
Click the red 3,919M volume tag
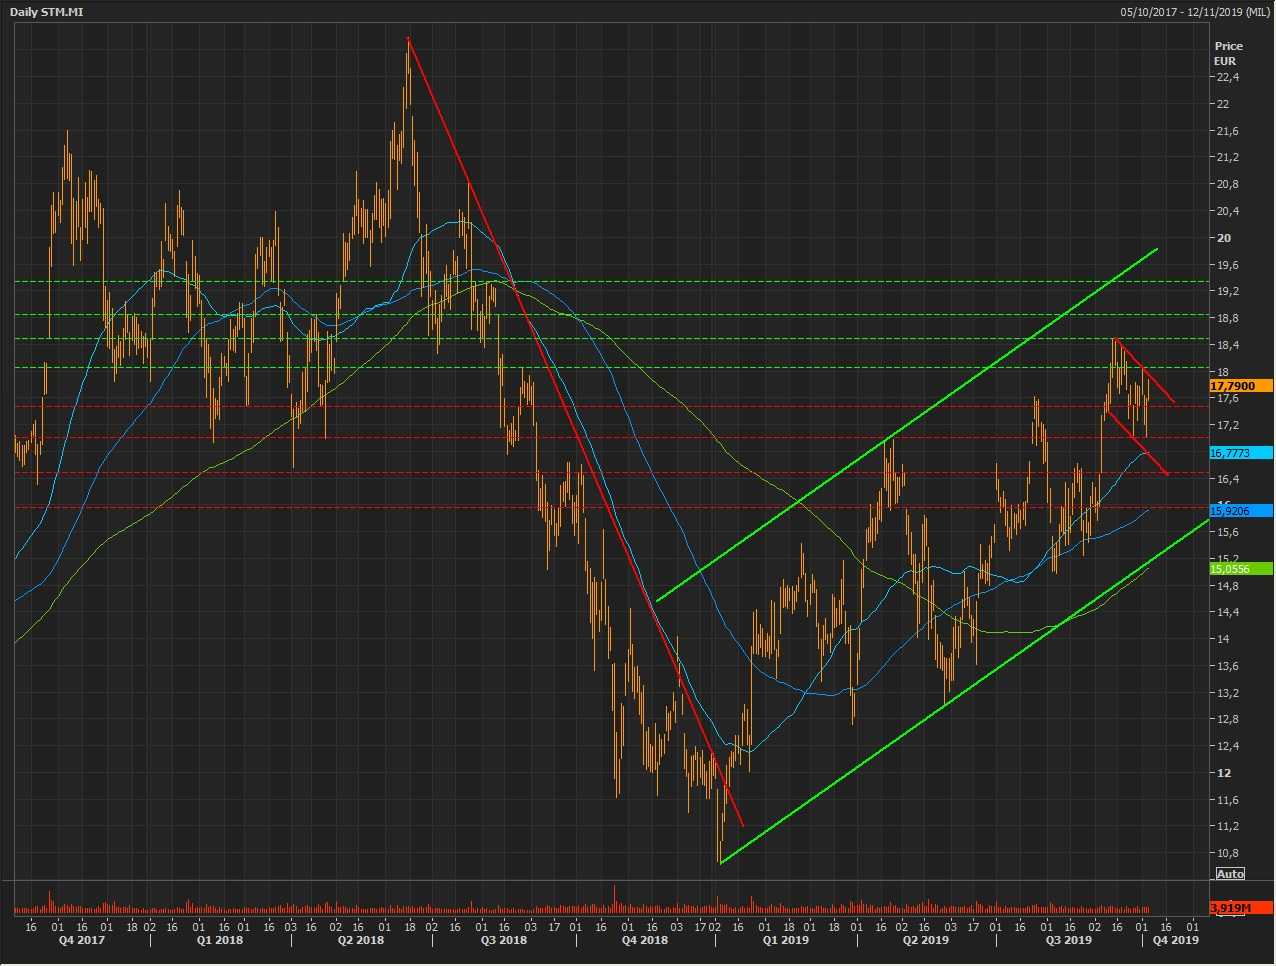(x=1239, y=908)
